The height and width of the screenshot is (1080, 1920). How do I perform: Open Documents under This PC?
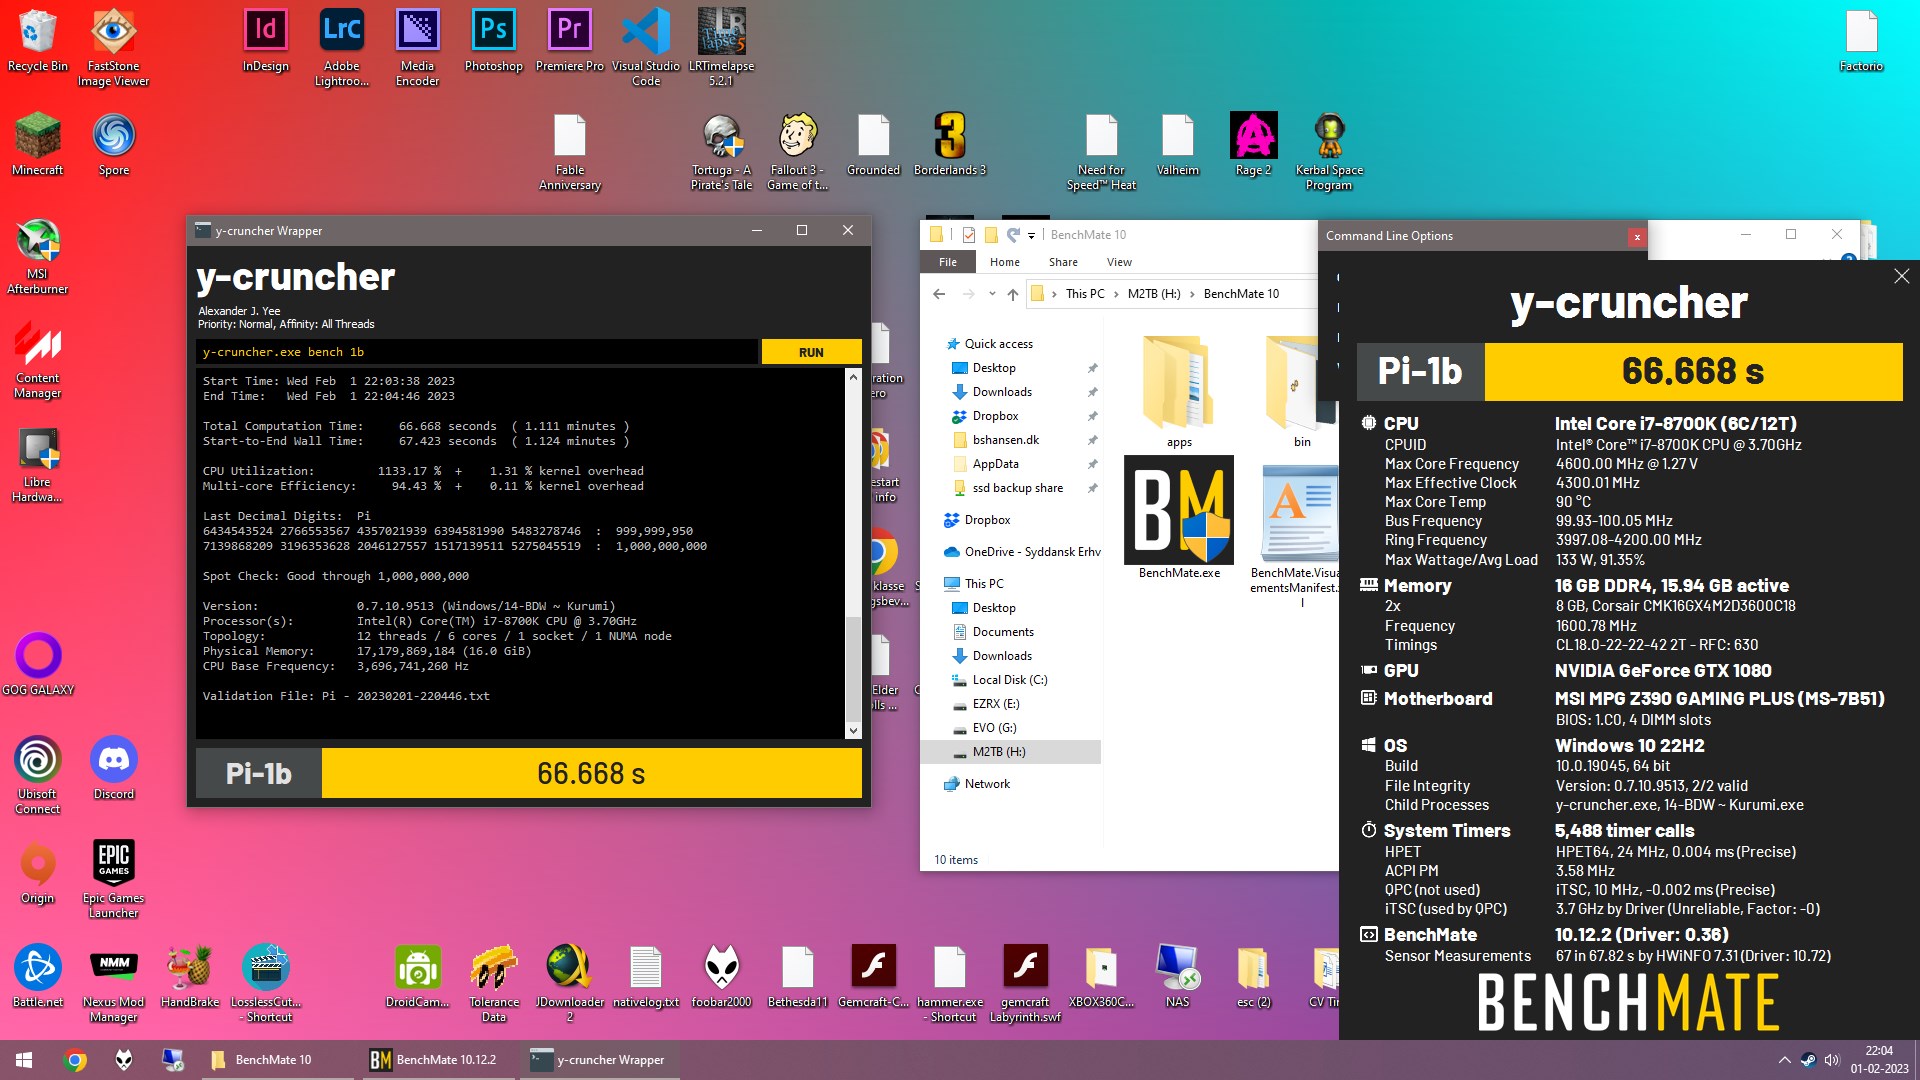point(1003,632)
